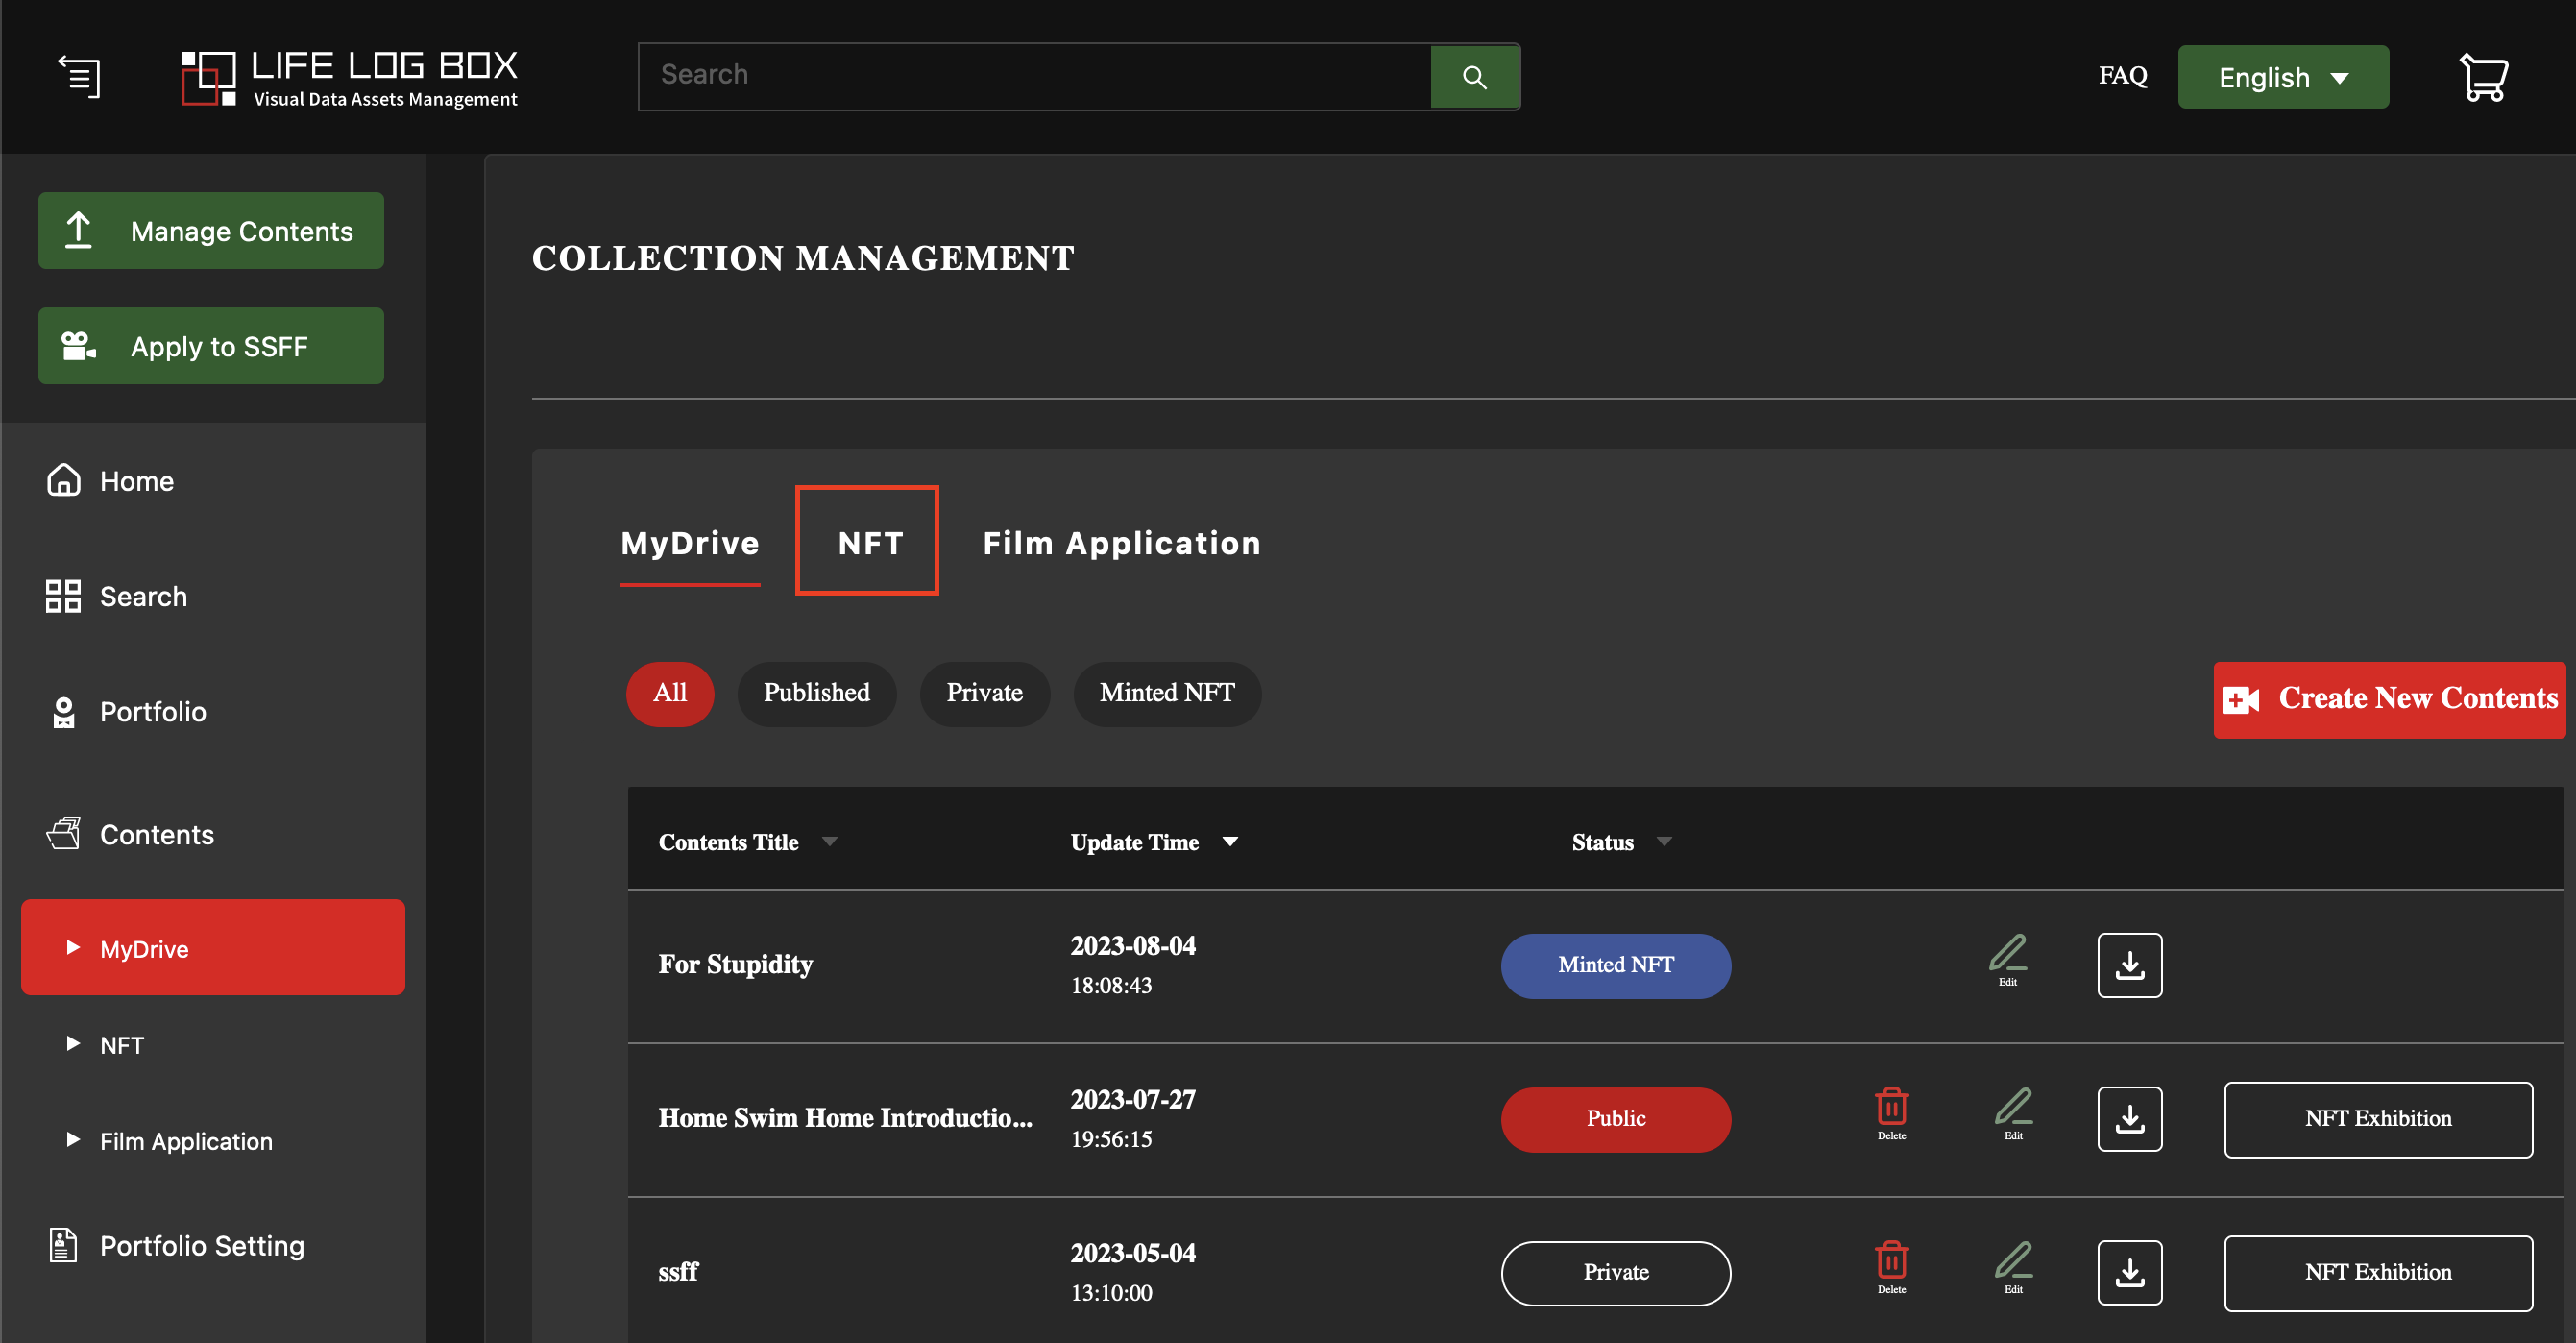
Task: Select the Private filter pill
Action: pyautogui.click(x=984, y=693)
